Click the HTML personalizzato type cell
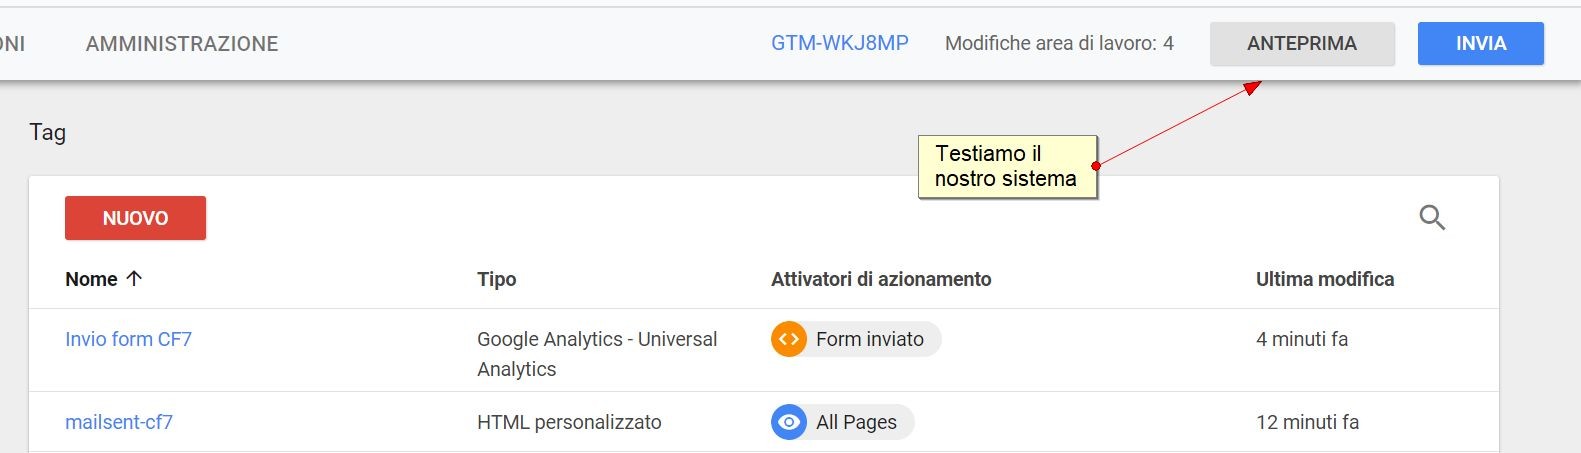The width and height of the screenshot is (1581, 453). pyautogui.click(x=569, y=422)
